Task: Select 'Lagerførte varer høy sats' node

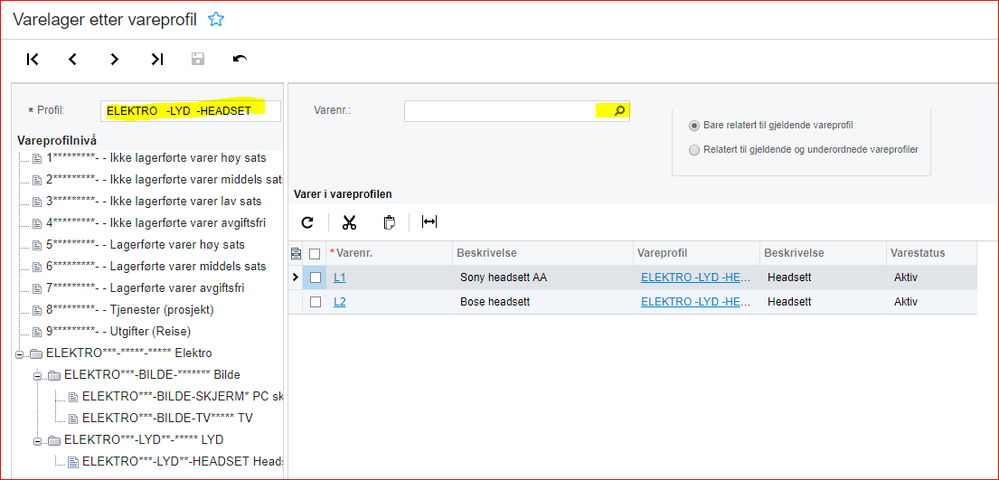Action: 146,244
